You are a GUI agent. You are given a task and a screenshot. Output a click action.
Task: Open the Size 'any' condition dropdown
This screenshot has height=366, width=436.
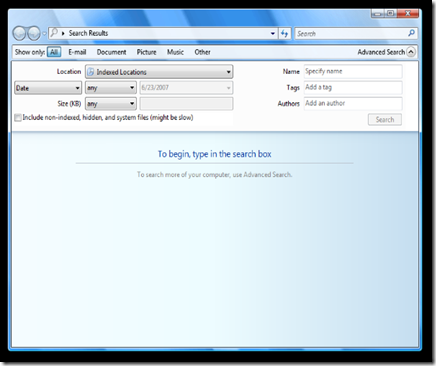point(111,104)
